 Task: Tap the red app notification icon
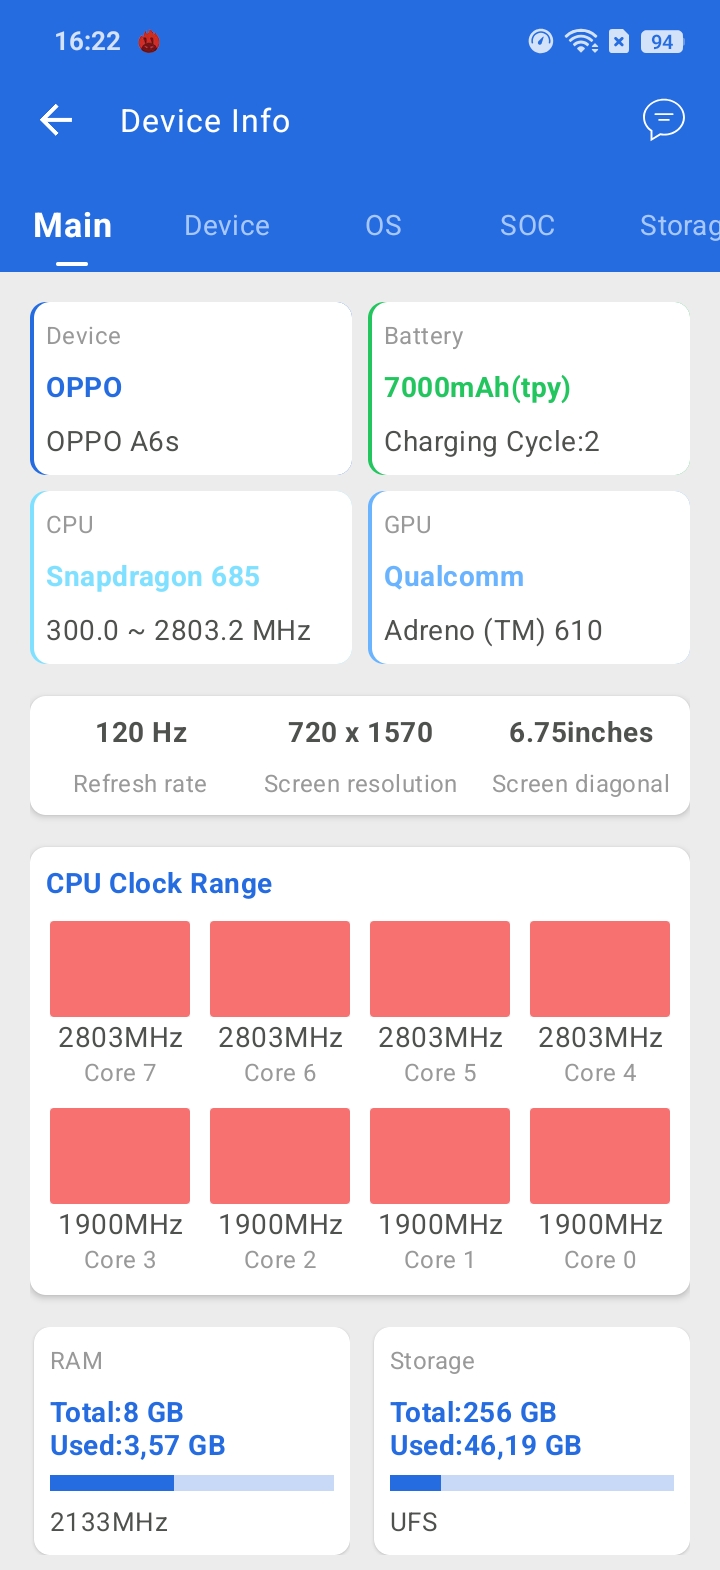[149, 41]
